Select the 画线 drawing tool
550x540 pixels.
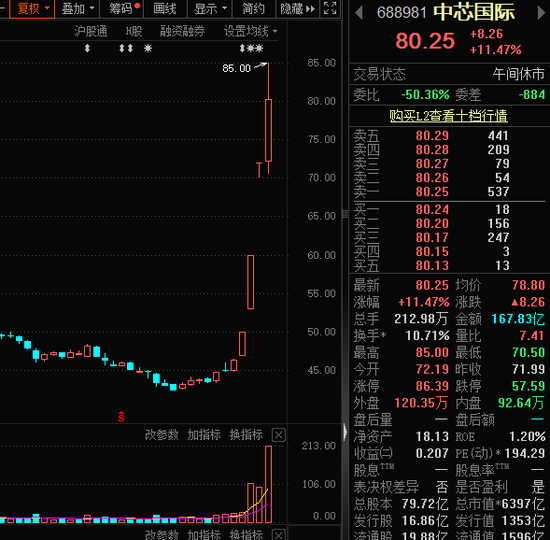[165, 9]
